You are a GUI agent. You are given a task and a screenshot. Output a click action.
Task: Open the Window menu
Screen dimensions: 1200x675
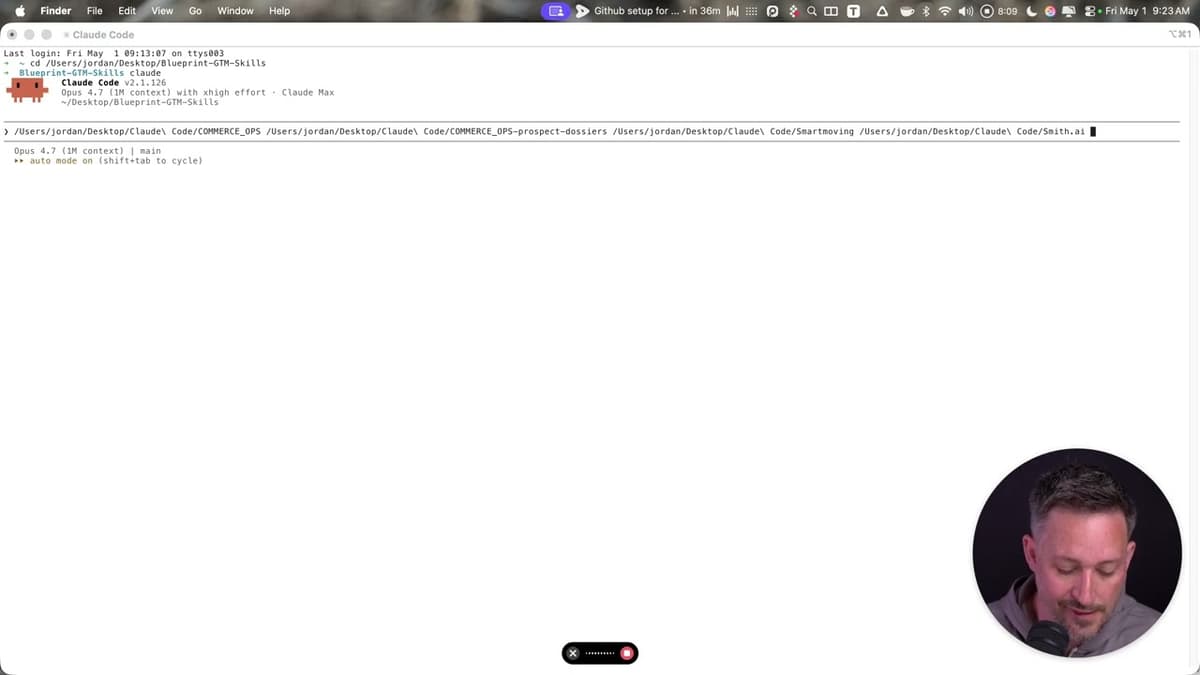coord(235,11)
